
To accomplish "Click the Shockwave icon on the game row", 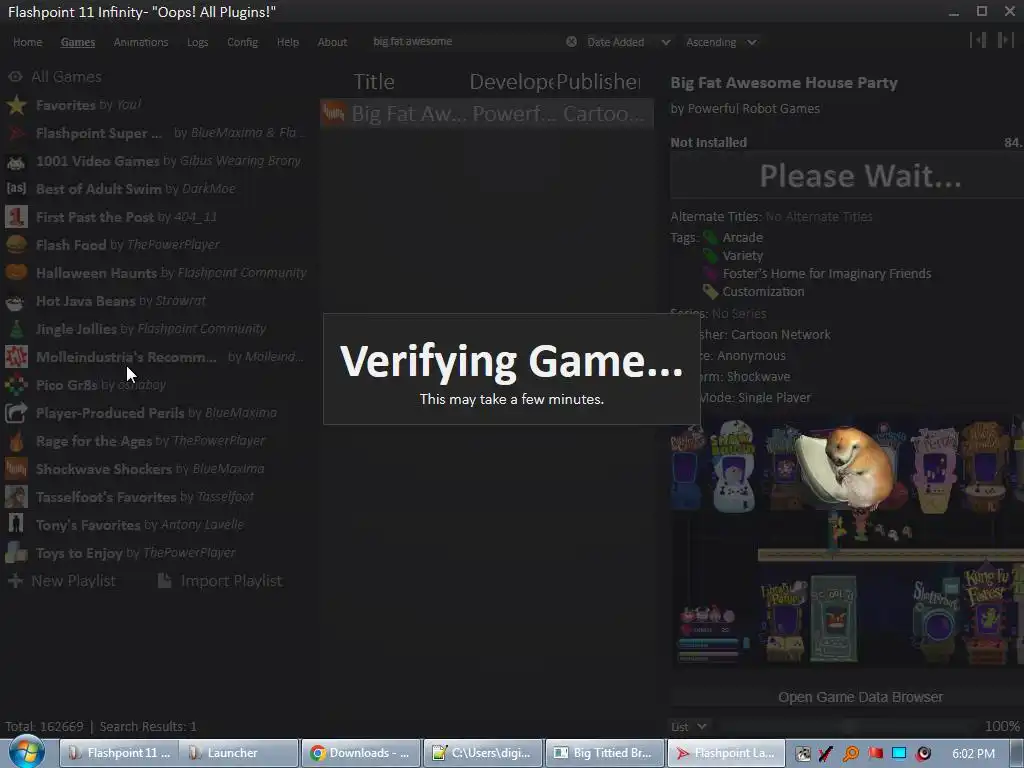I will tap(334, 114).
